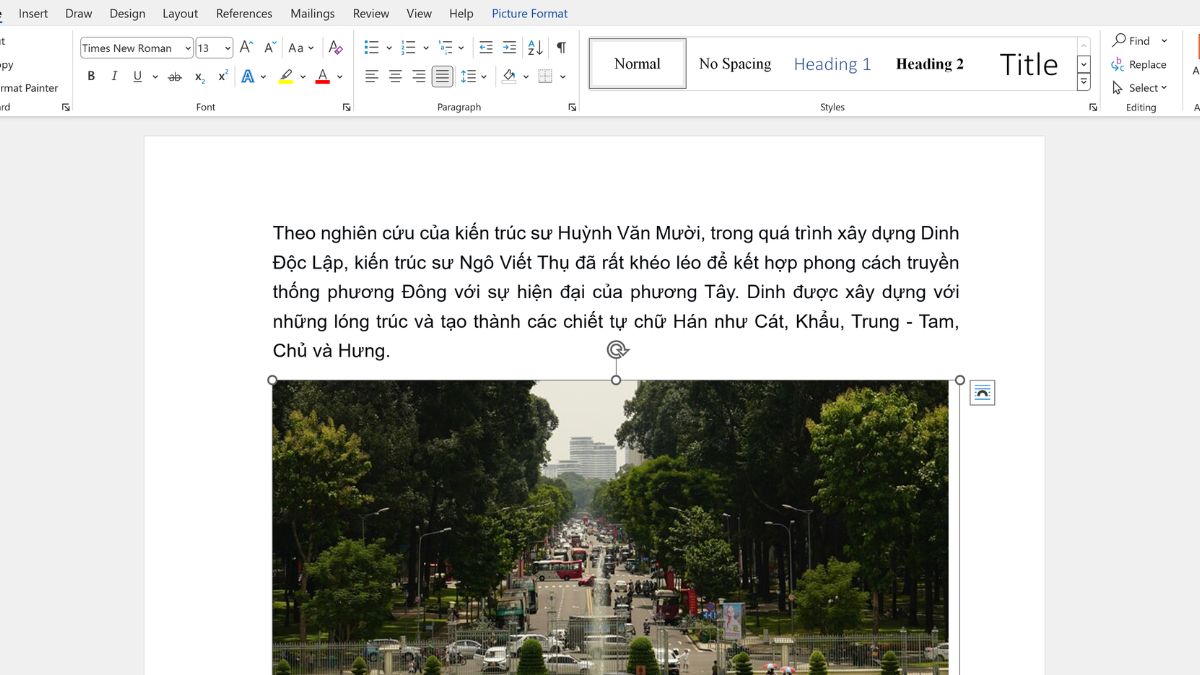
Task: Apply yellow text highlight color
Action: (286, 77)
